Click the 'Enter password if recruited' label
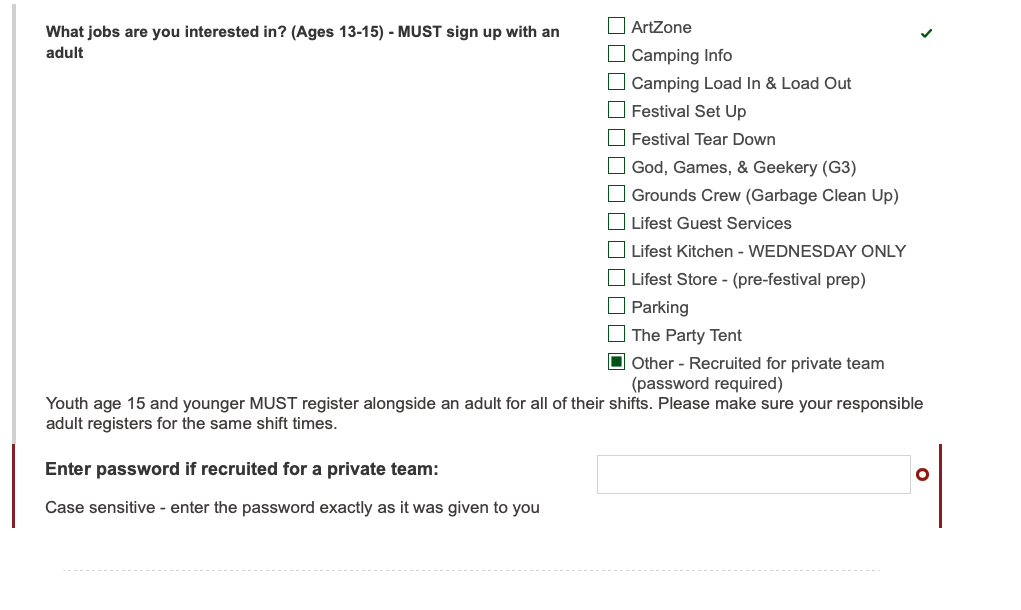 [x=242, y=469]
